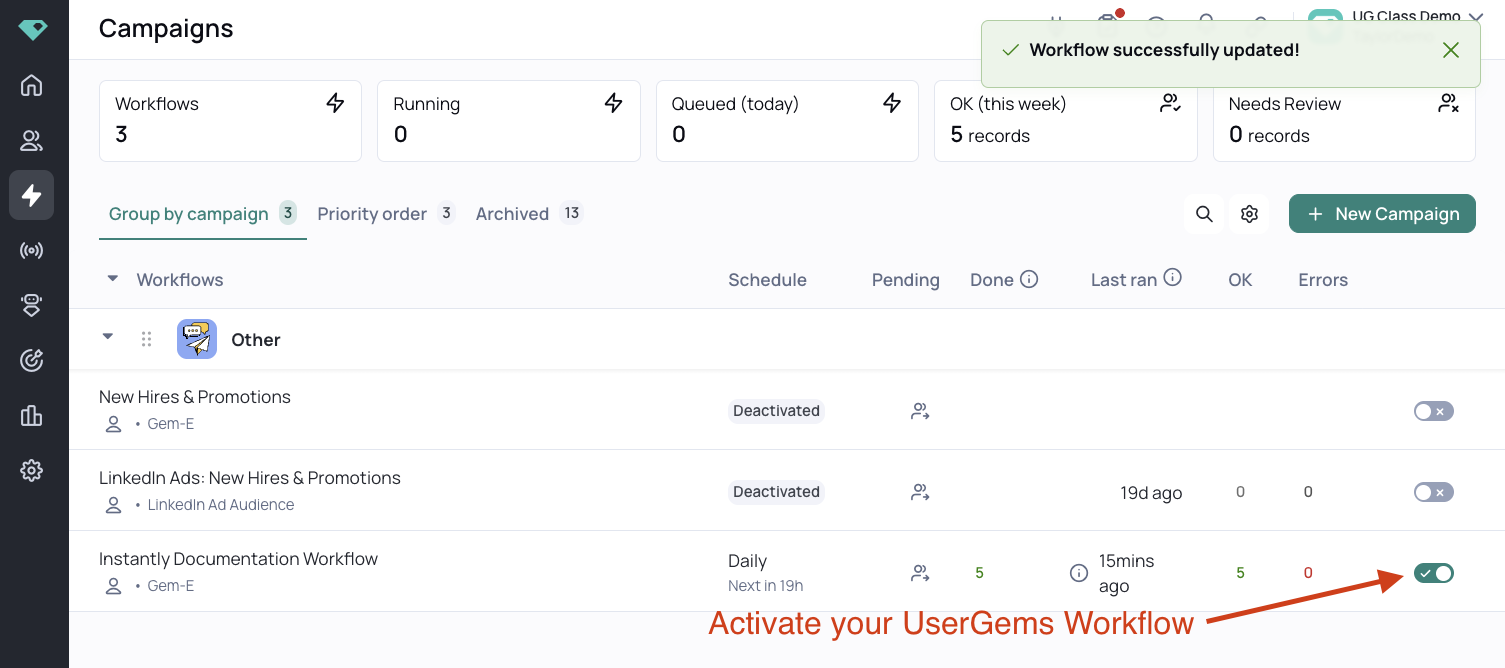Open the Running summary card
The width and height of the screenshot is (1505, 668).
(x=508, y=120)
